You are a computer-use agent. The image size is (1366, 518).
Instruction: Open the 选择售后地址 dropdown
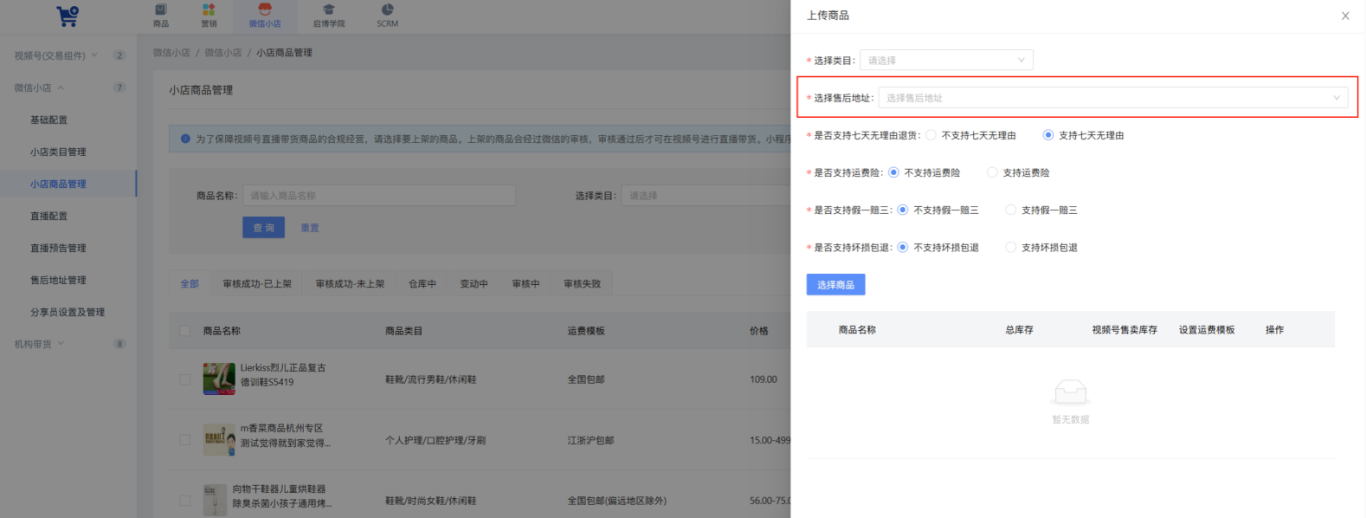1113,98
